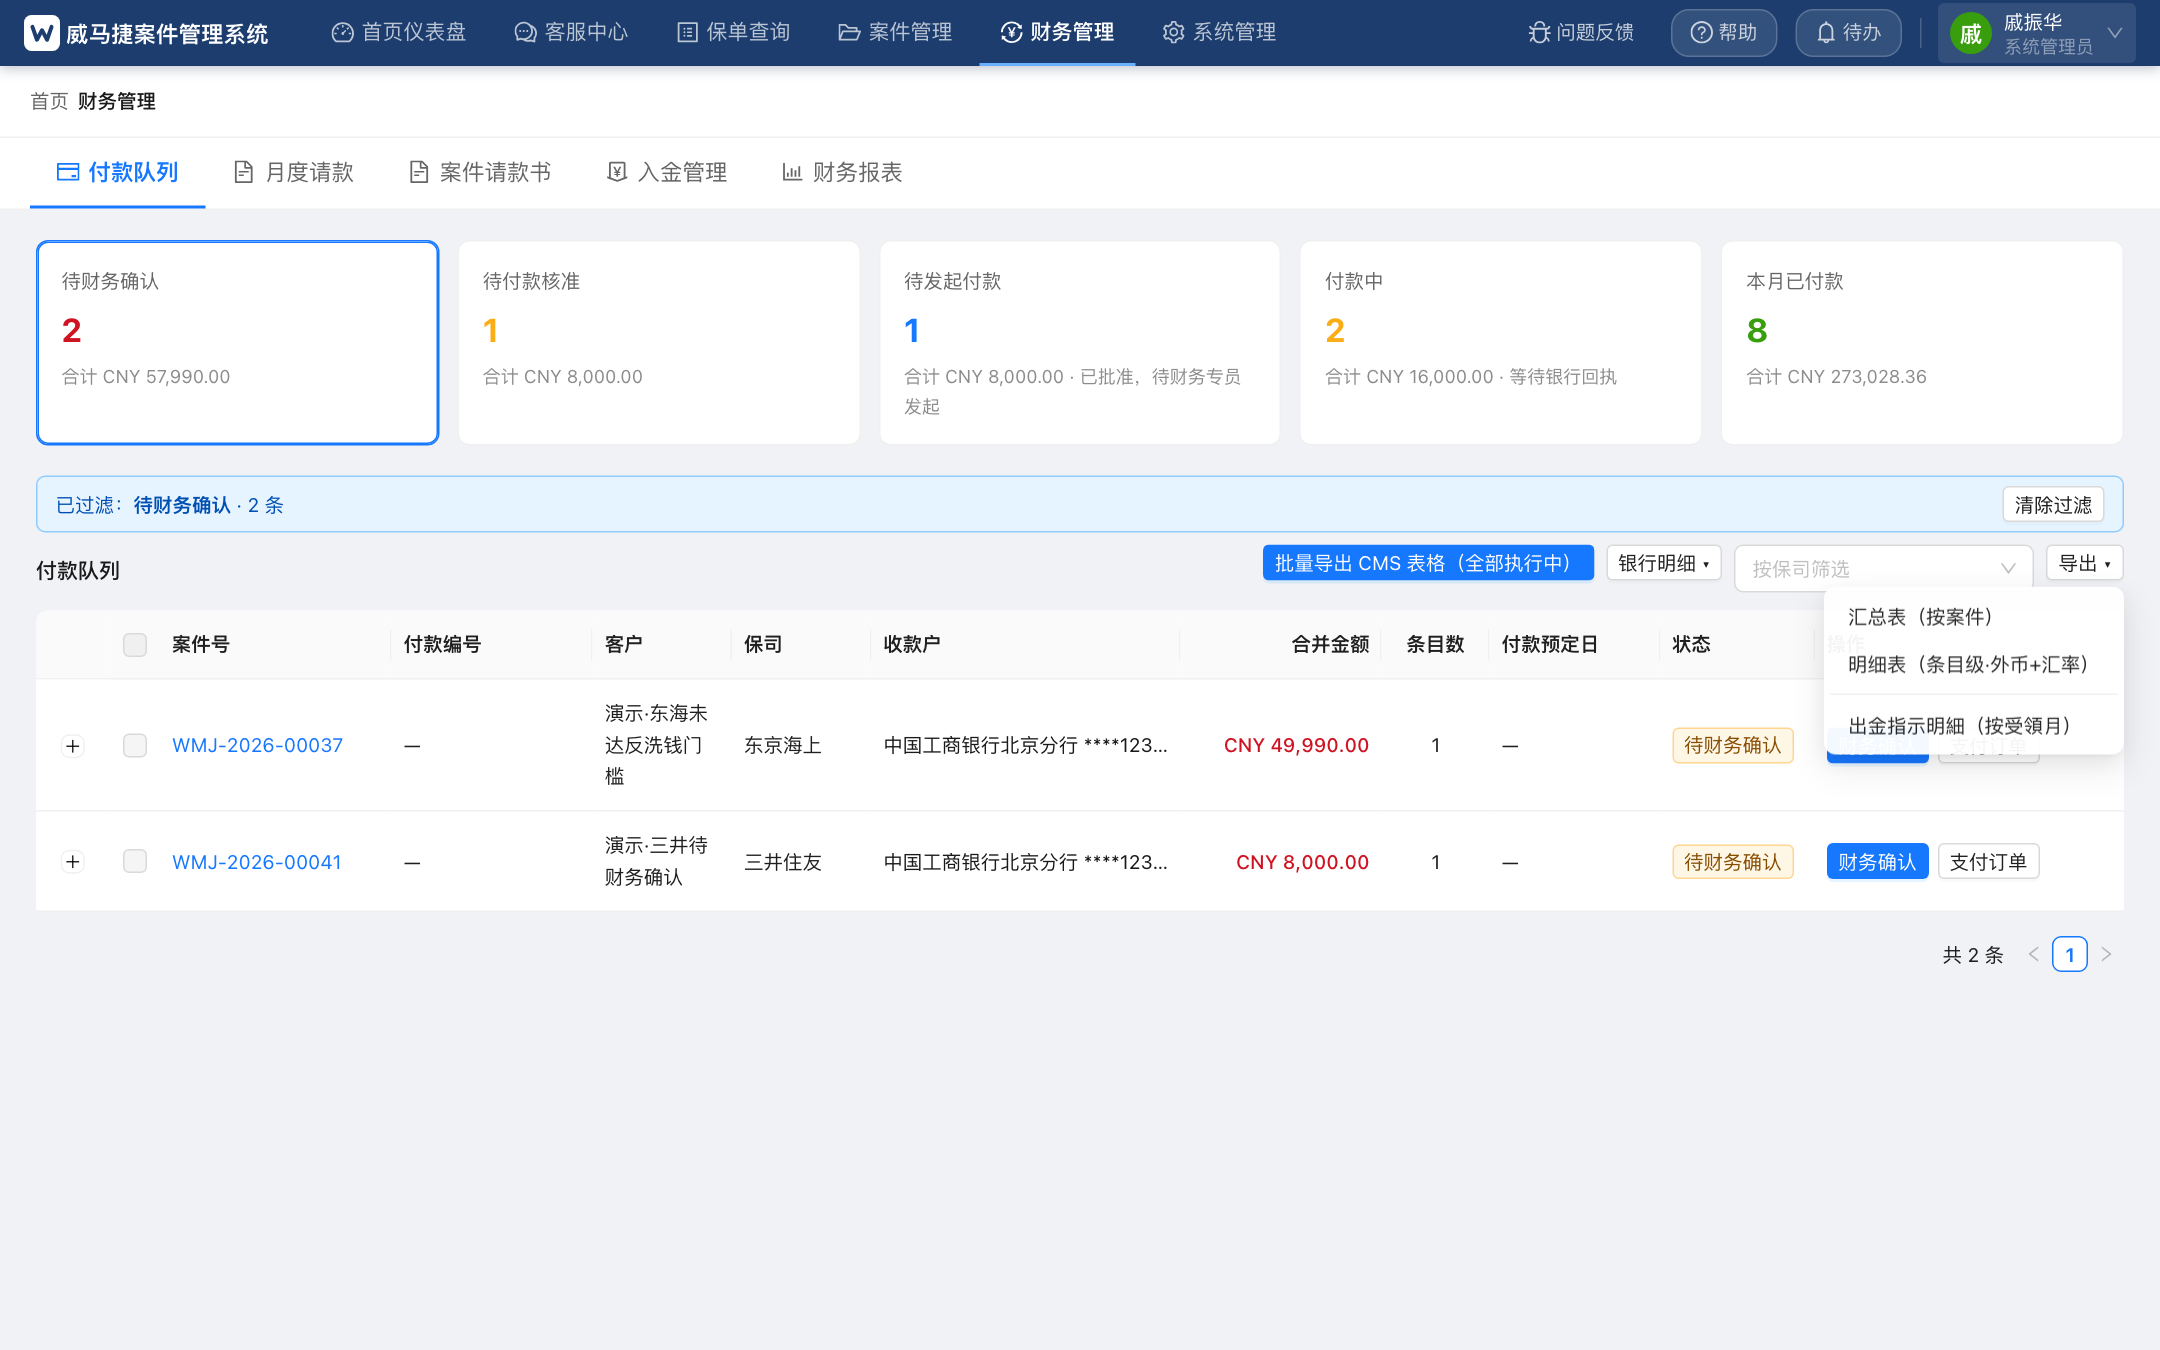
Task: Click the 问题反馈 bug icon
Action: coord(1540,33)
